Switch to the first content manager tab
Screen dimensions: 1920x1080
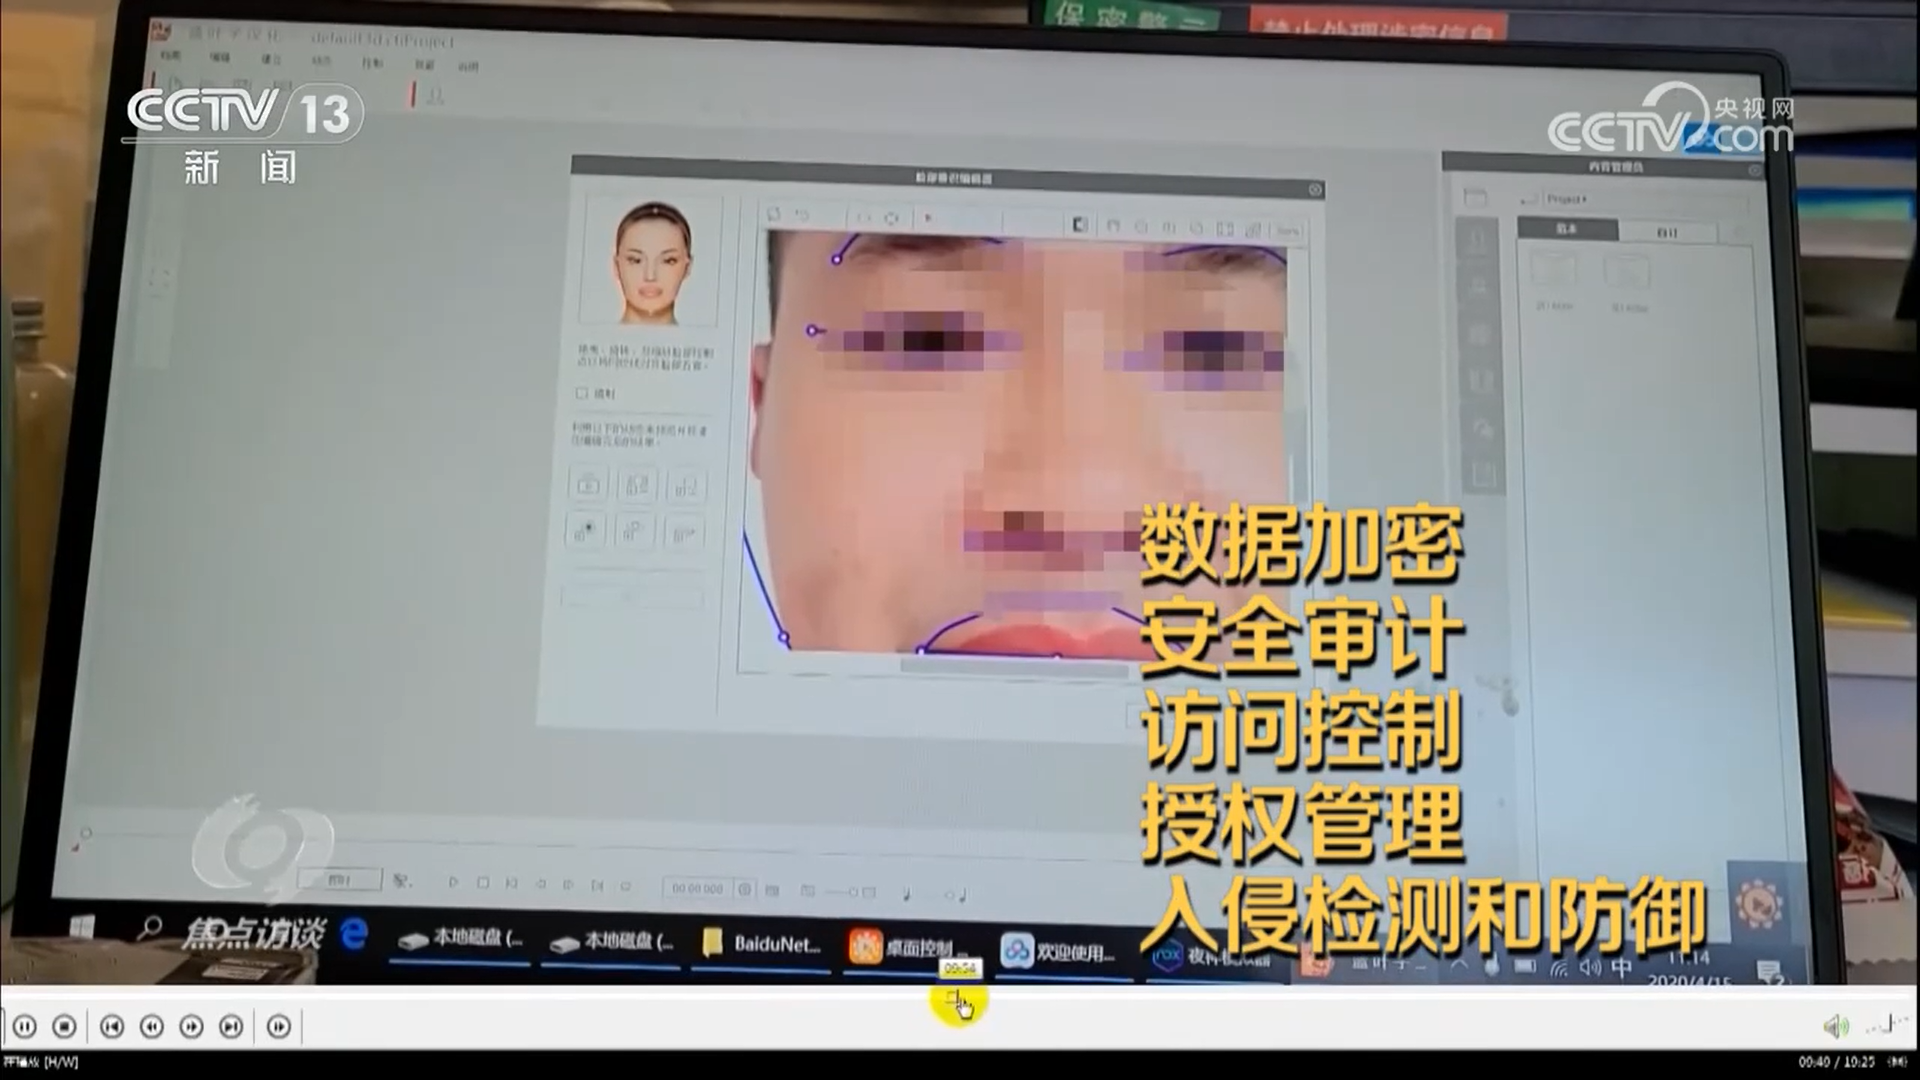[x=1566, y=229]
